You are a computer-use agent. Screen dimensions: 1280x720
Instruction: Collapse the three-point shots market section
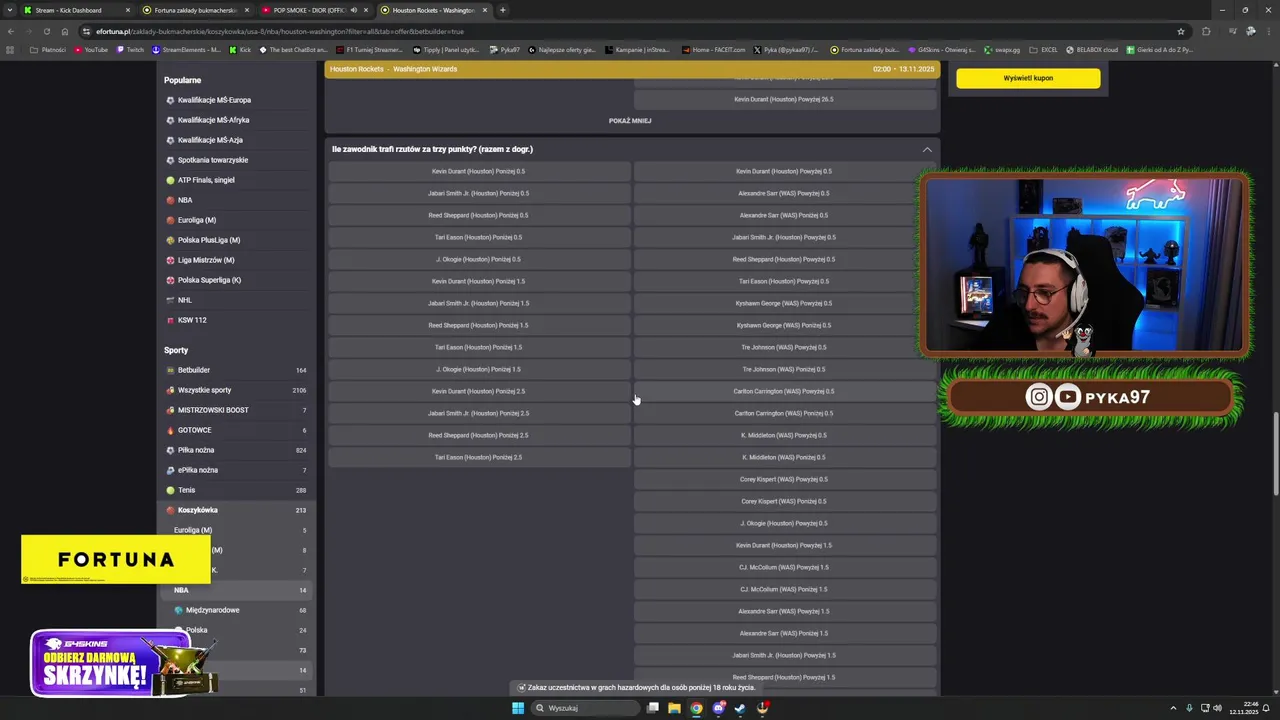pos(927,150)
